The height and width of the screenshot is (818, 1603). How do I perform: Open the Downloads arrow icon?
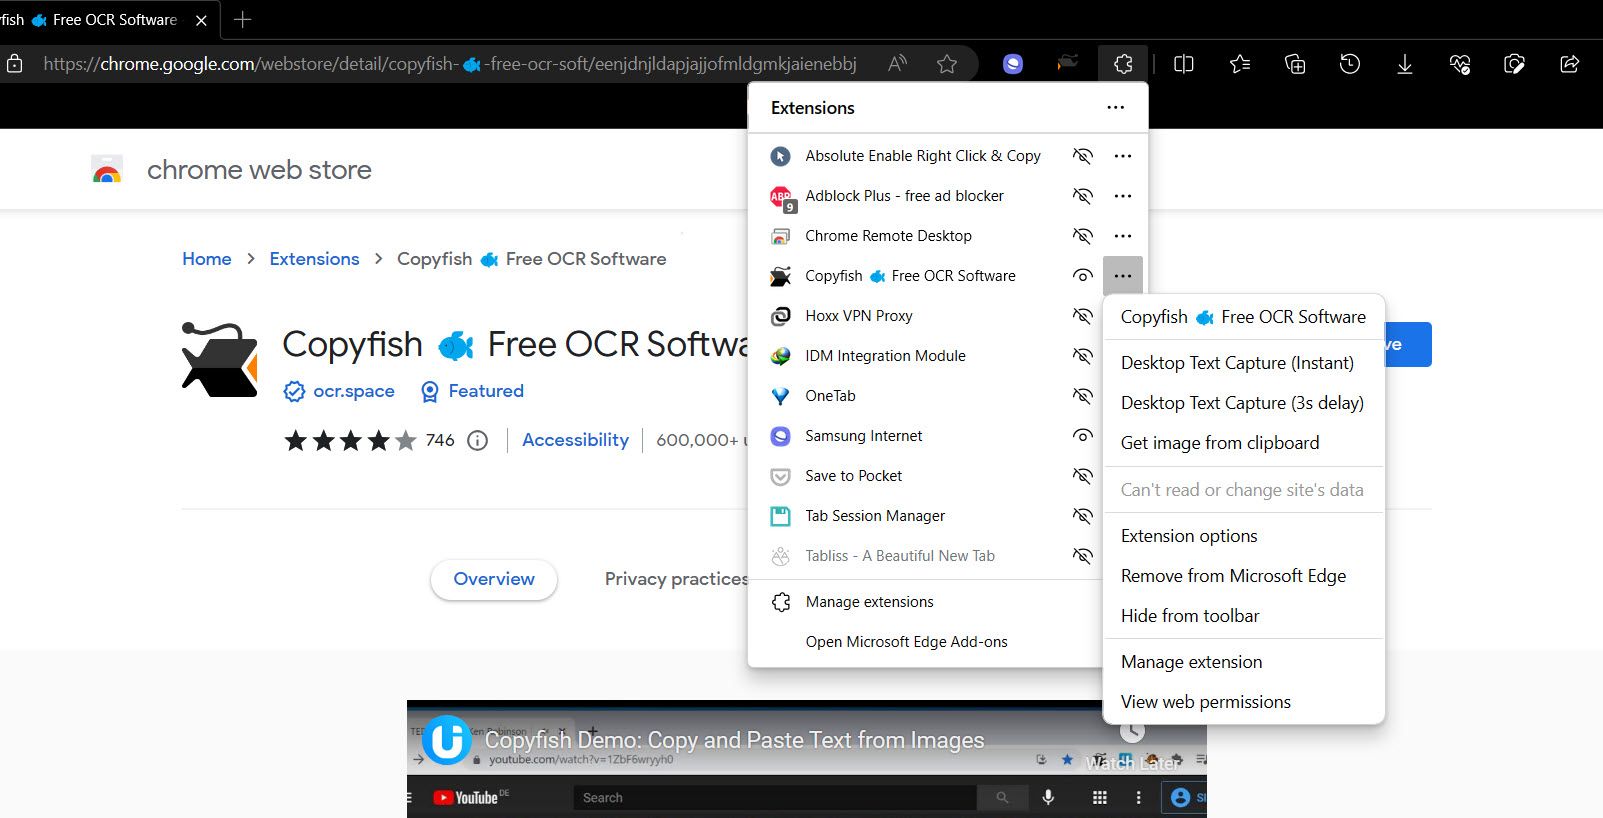point(1404,64)
